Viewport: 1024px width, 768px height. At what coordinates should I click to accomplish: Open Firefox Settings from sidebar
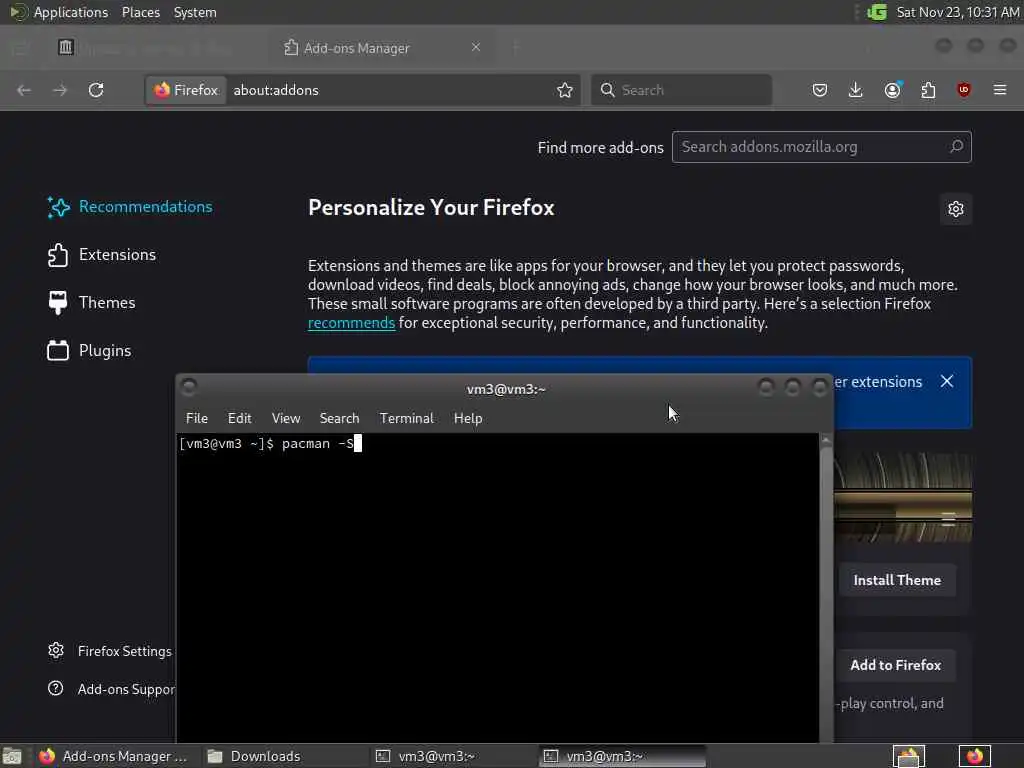(x=110, y=651)
